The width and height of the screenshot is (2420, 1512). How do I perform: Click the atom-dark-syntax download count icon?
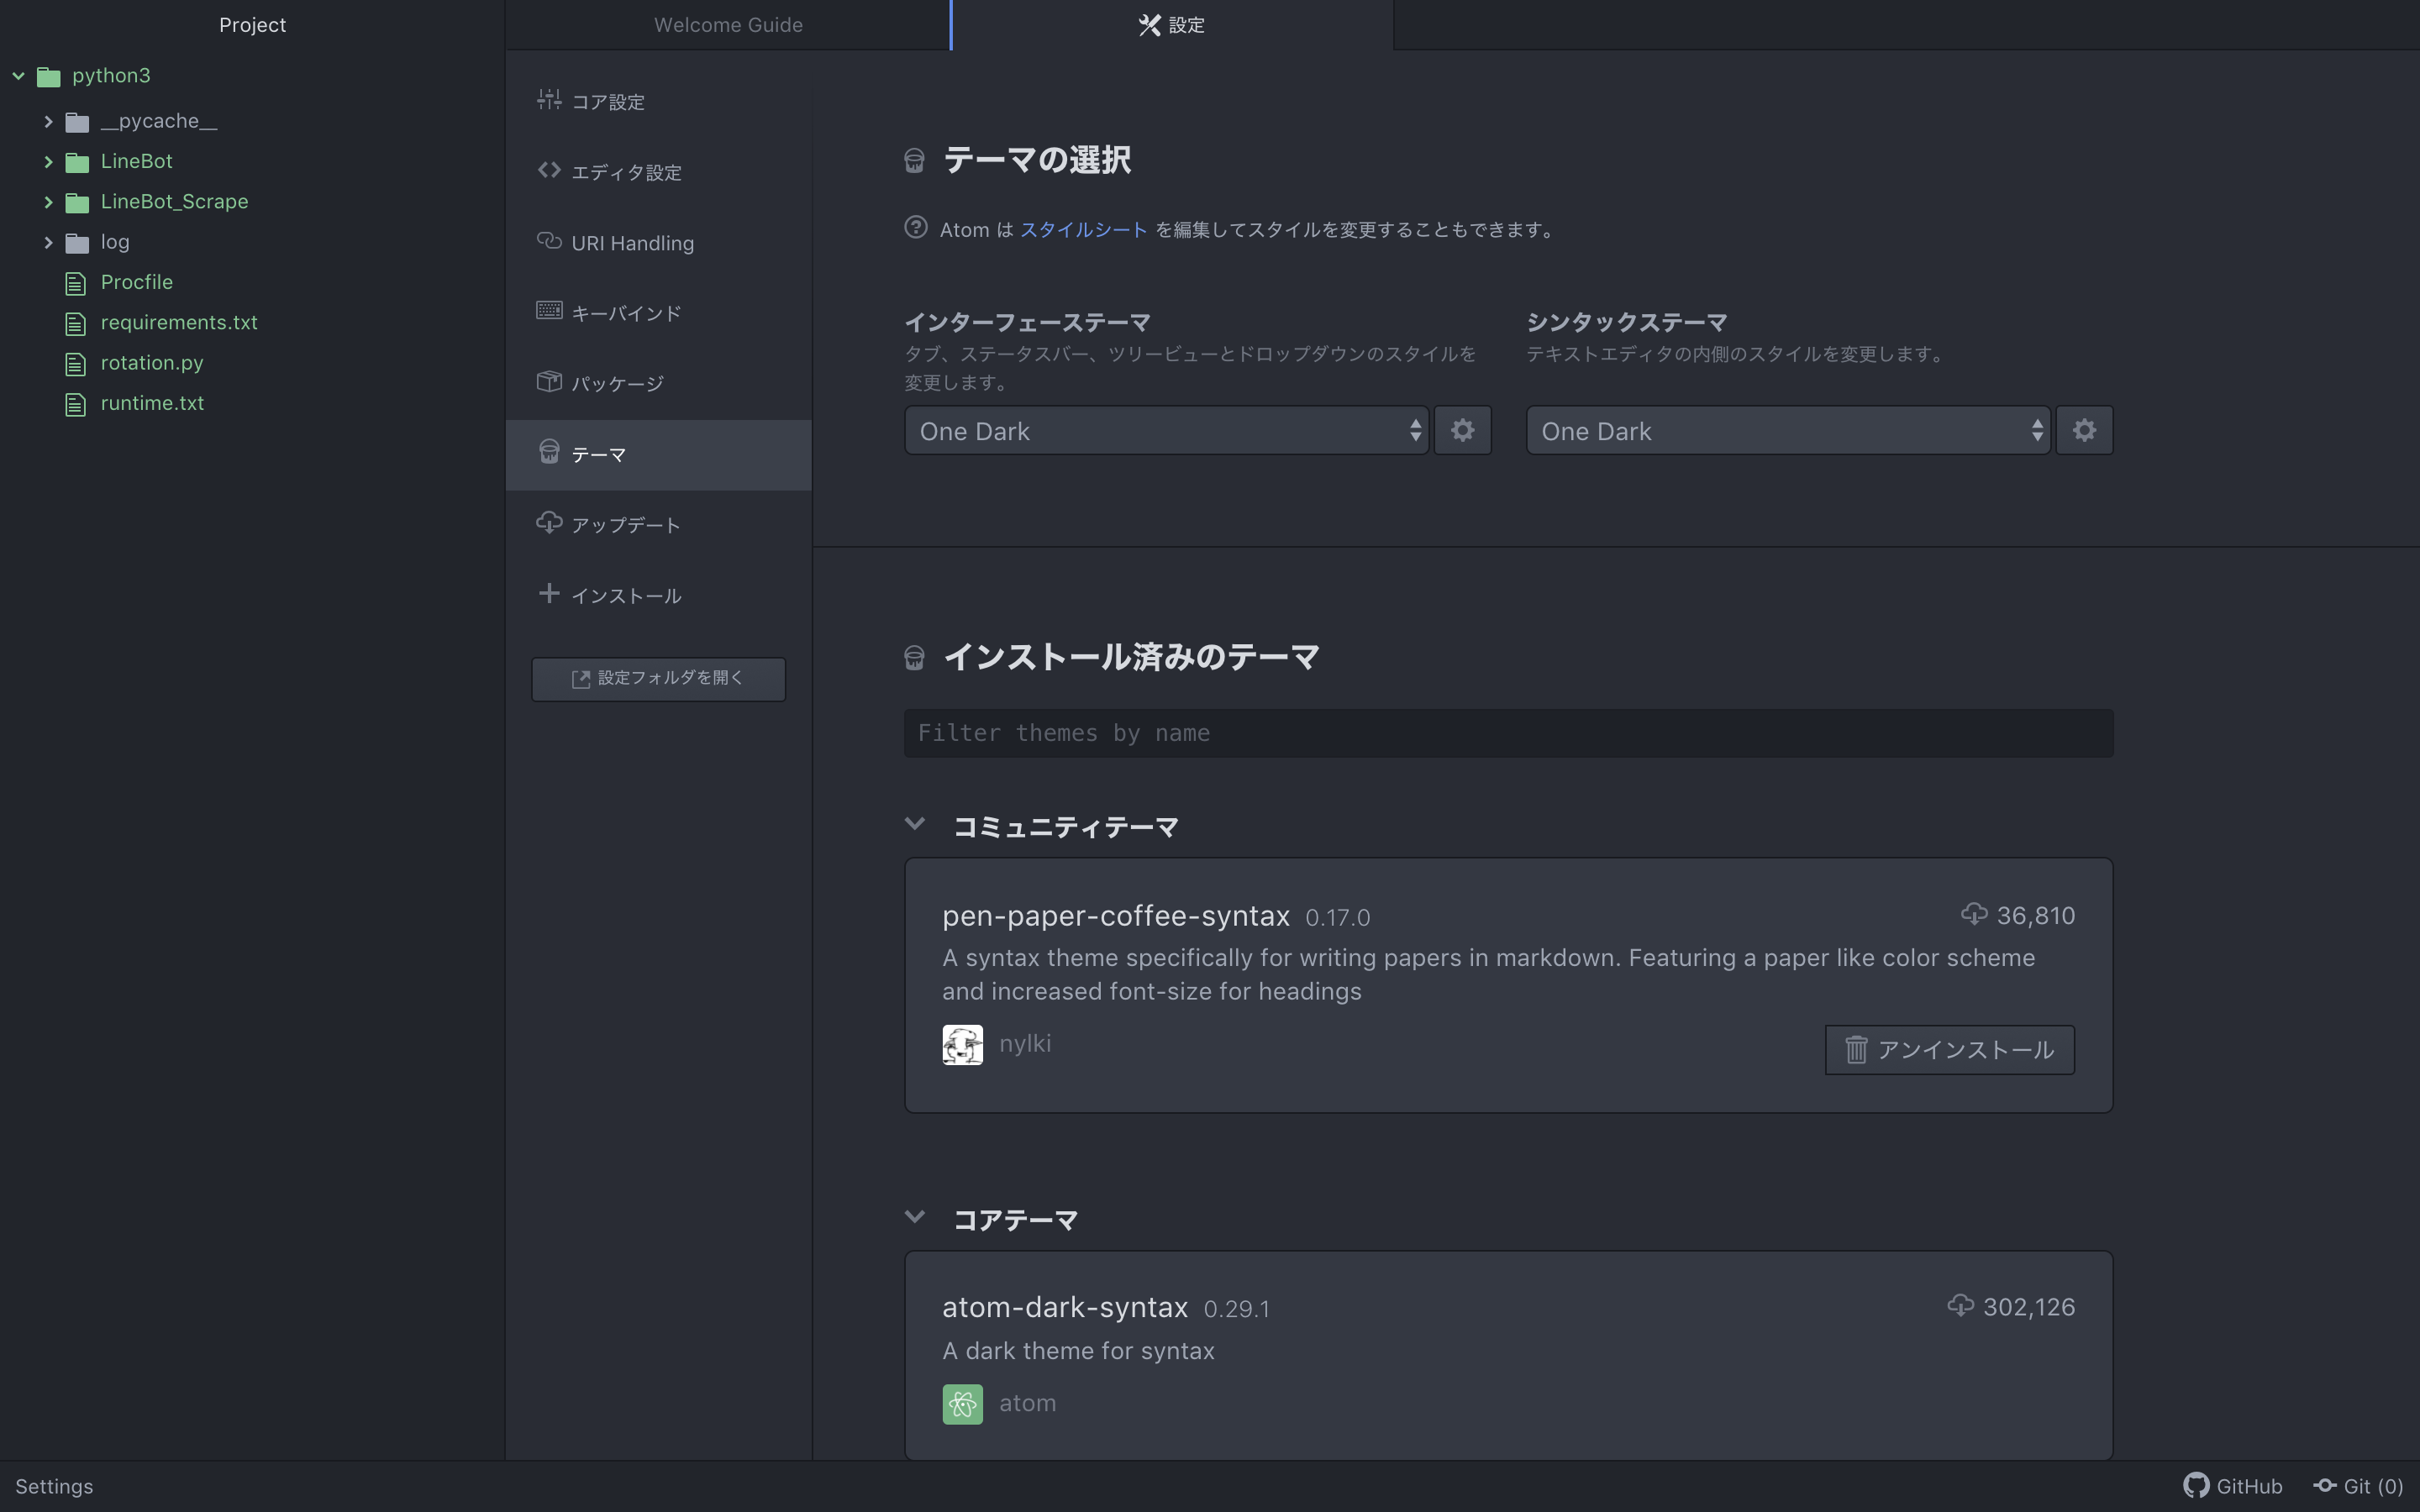pos(1961,1306)
